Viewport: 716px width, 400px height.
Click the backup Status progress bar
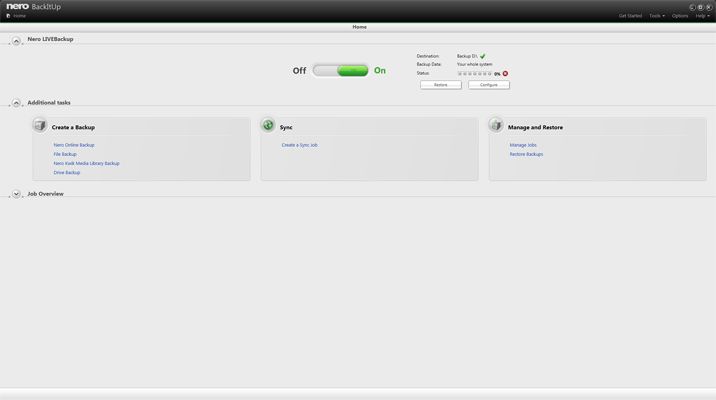tap(474, 74)
